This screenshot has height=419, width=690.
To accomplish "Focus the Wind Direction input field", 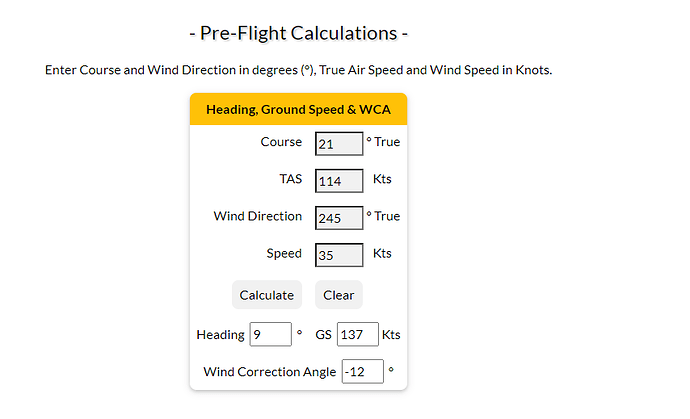I will point(338,217).
